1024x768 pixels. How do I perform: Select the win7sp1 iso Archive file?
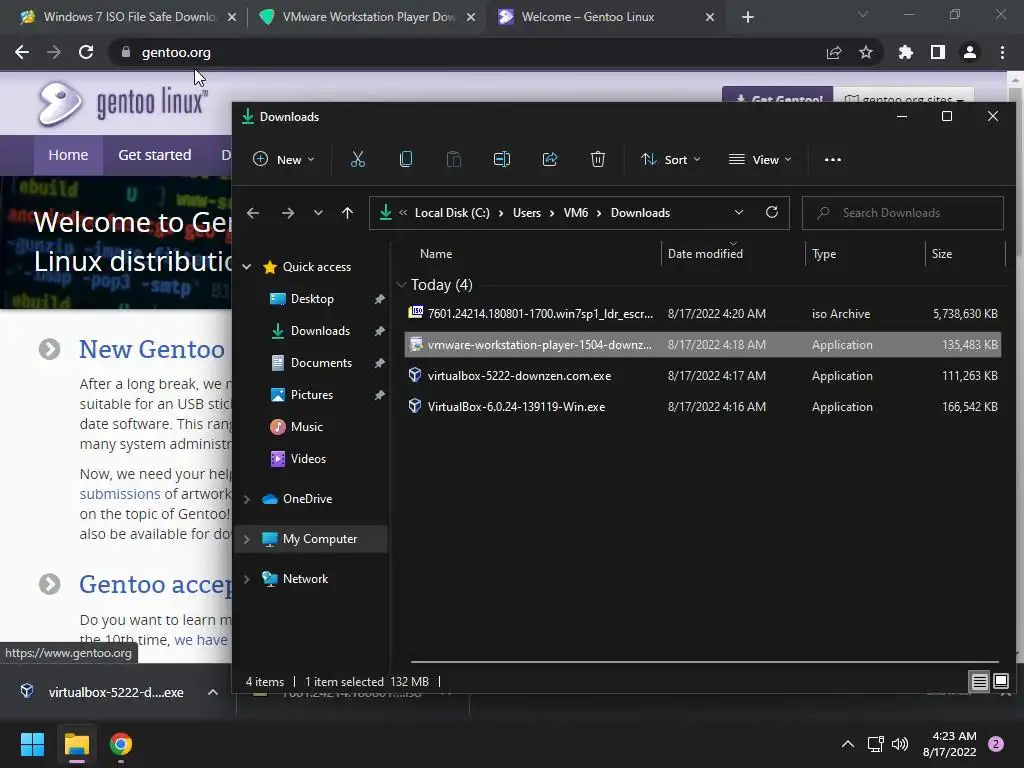coord(703,313)
